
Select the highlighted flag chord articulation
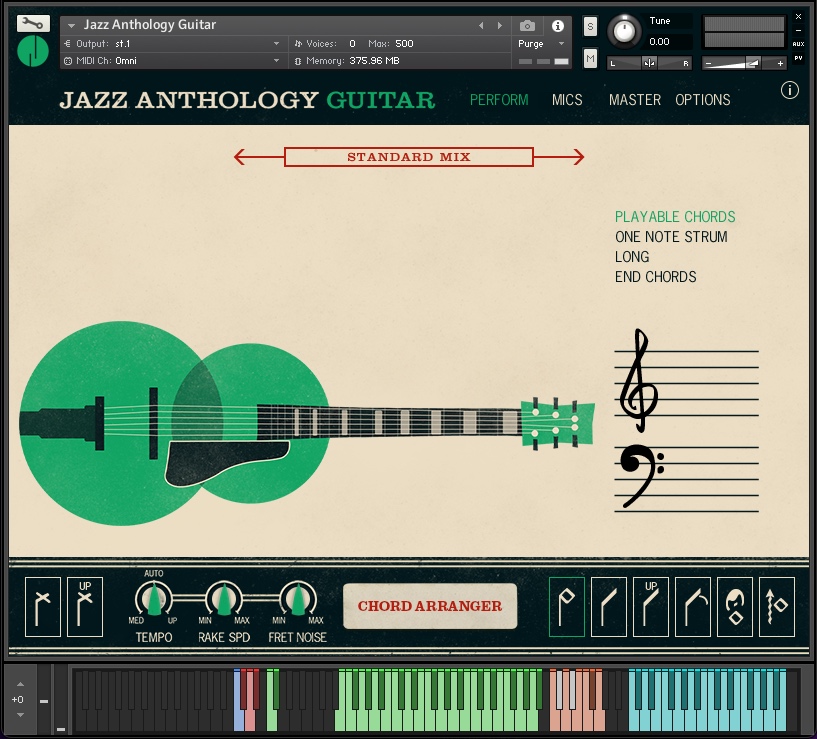pyautogui.click(x=566, y=607)
